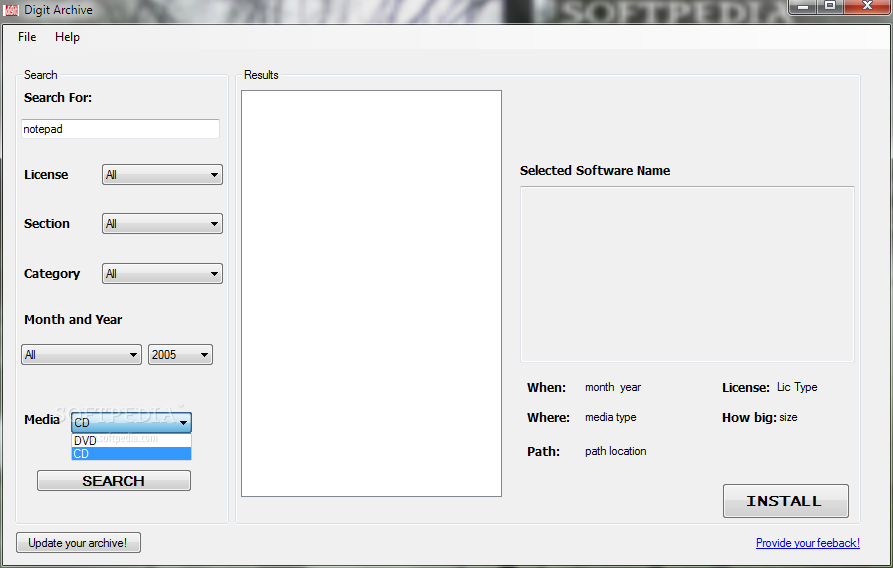Screen dimensions: 893x568
Task: Click the INSTALL button
Action: [x=785, y=501]
